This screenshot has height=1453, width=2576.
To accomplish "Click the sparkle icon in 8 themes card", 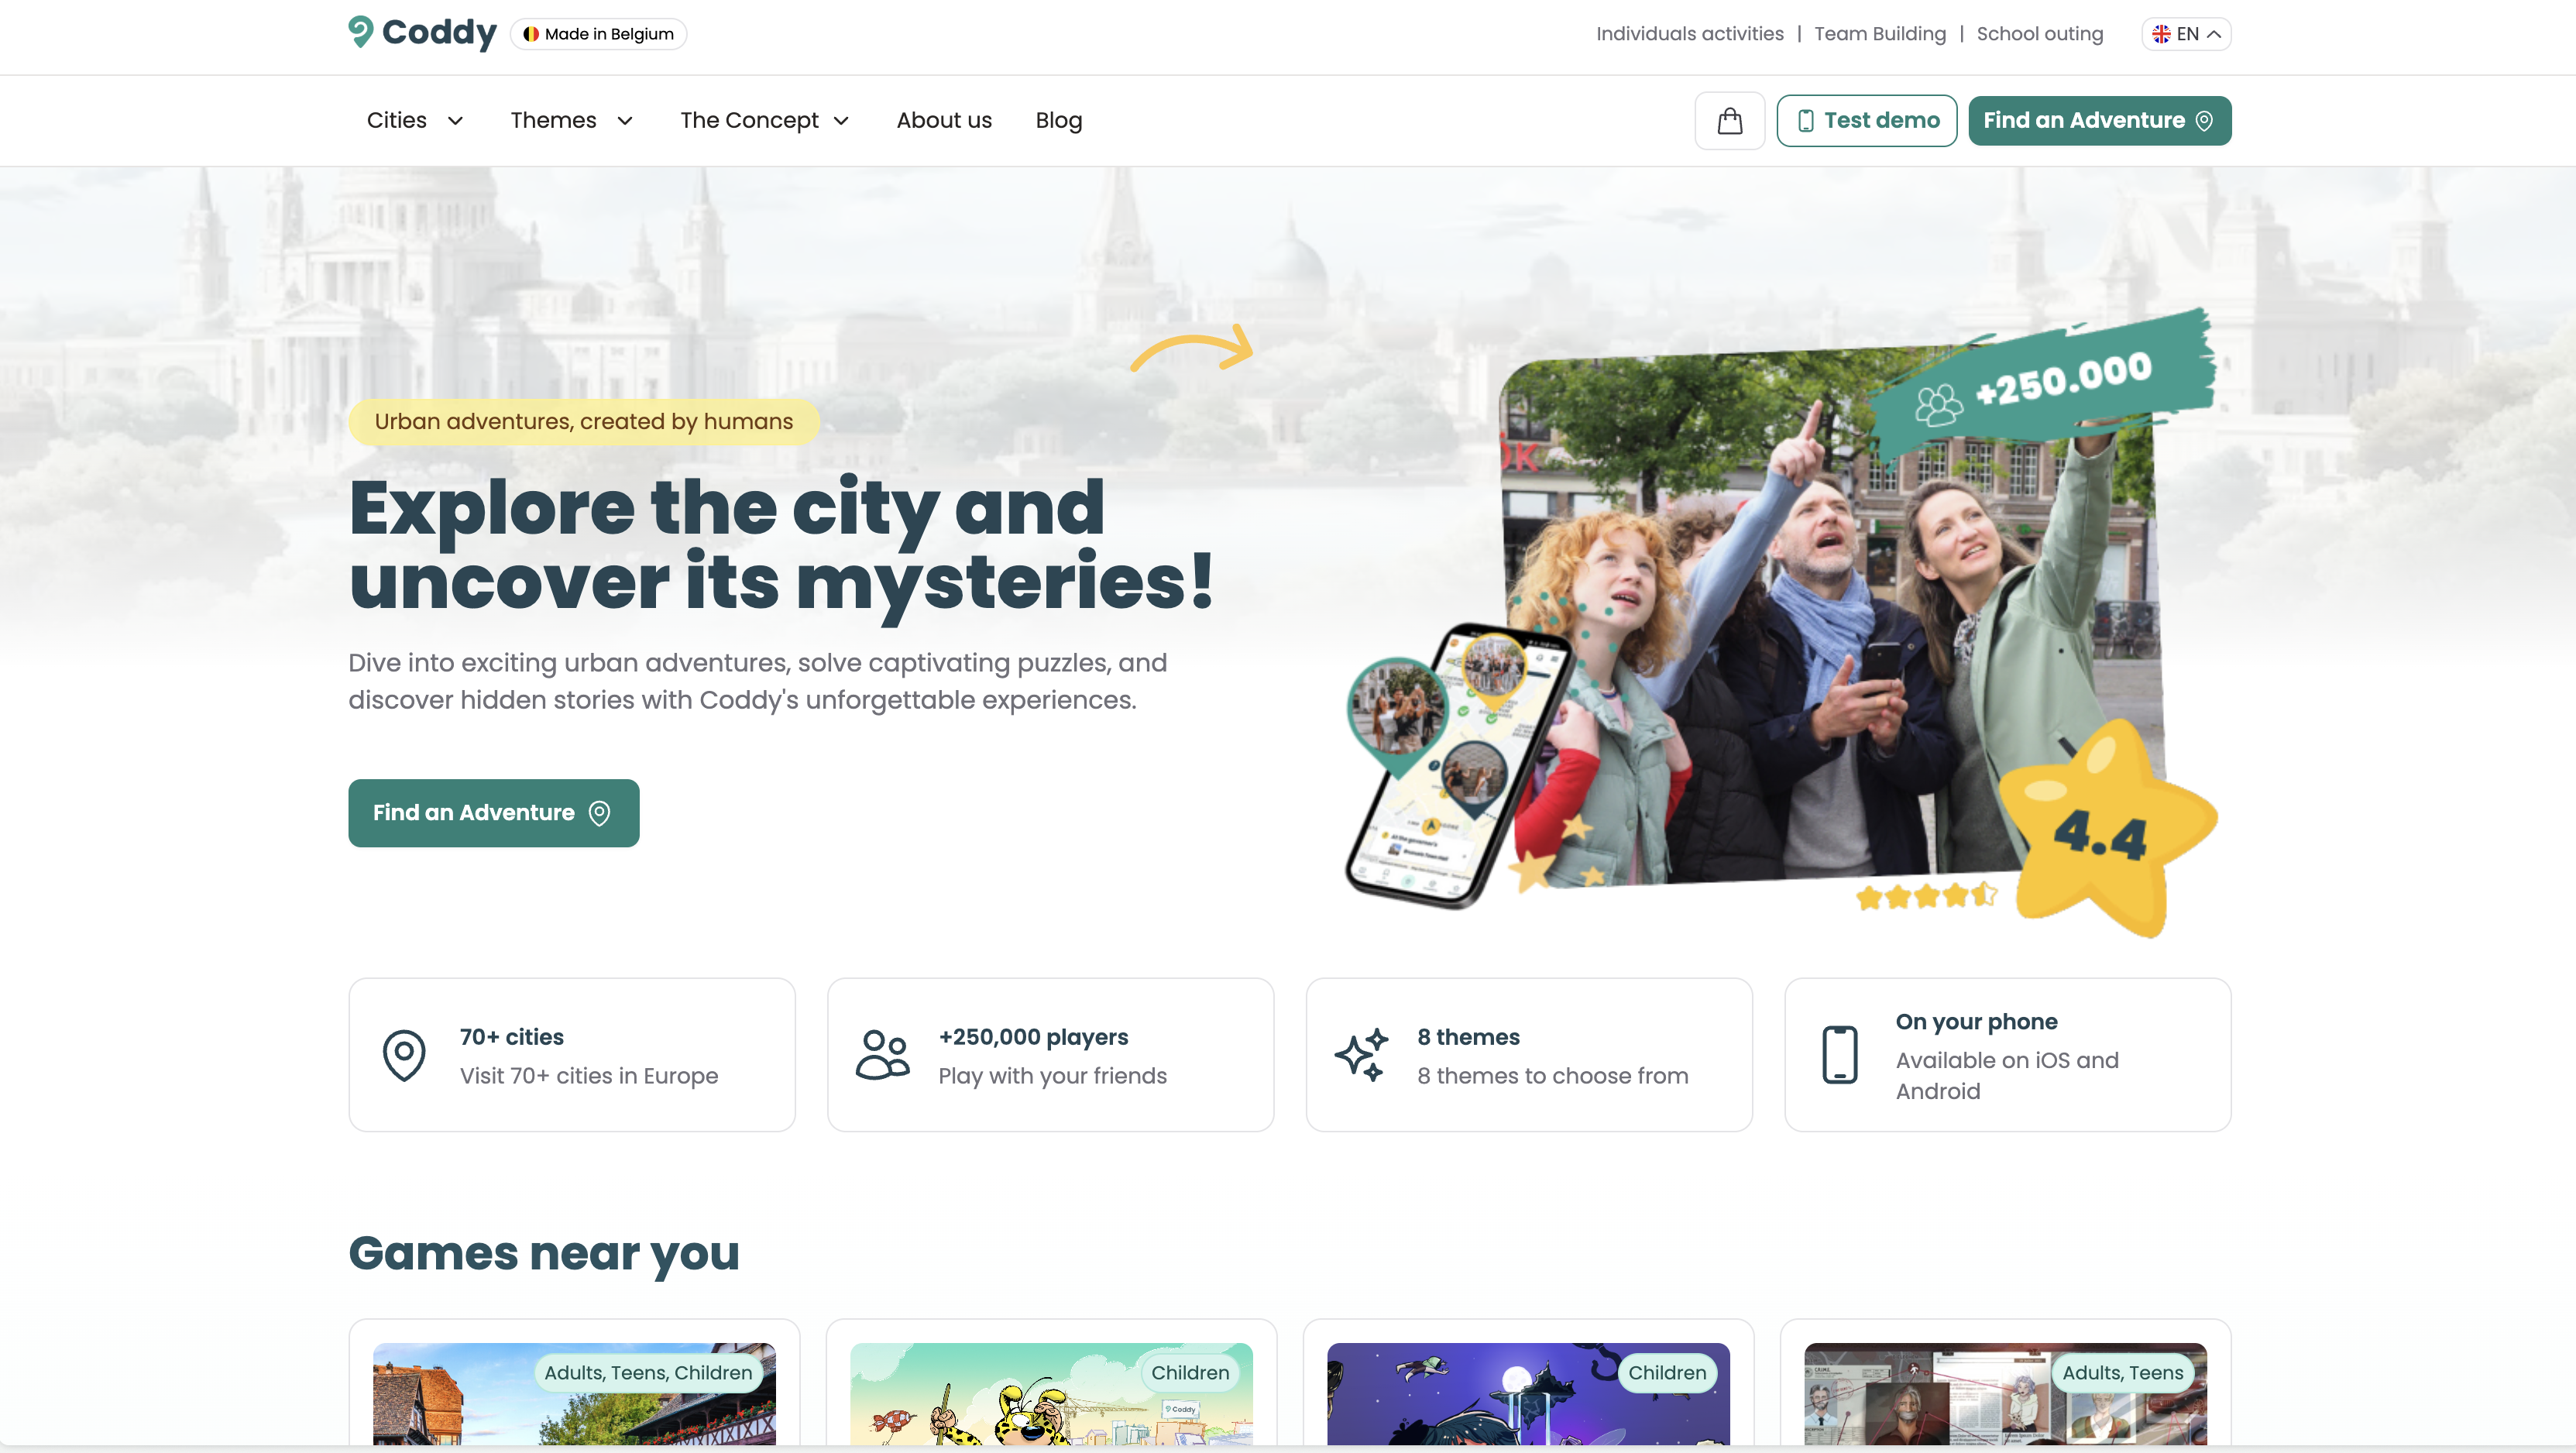I will click(x=1361, y=1055).
